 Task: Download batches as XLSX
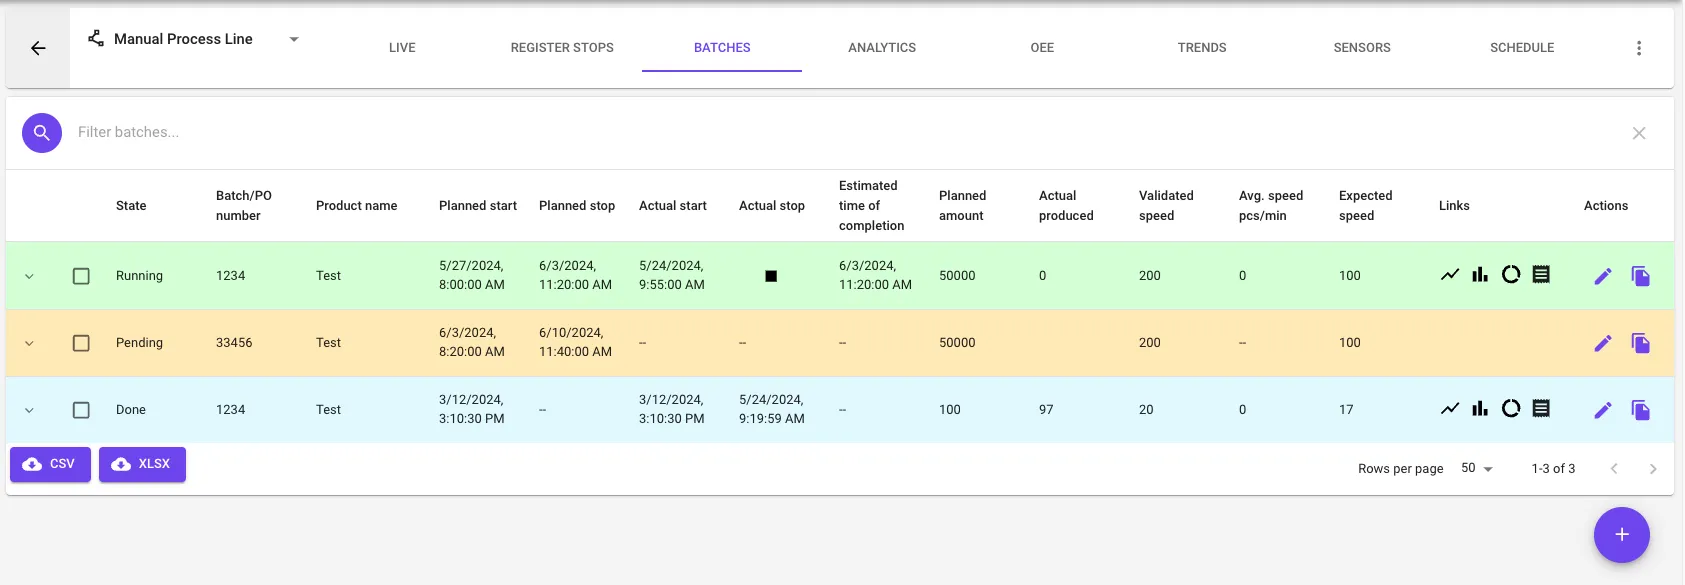142,464
